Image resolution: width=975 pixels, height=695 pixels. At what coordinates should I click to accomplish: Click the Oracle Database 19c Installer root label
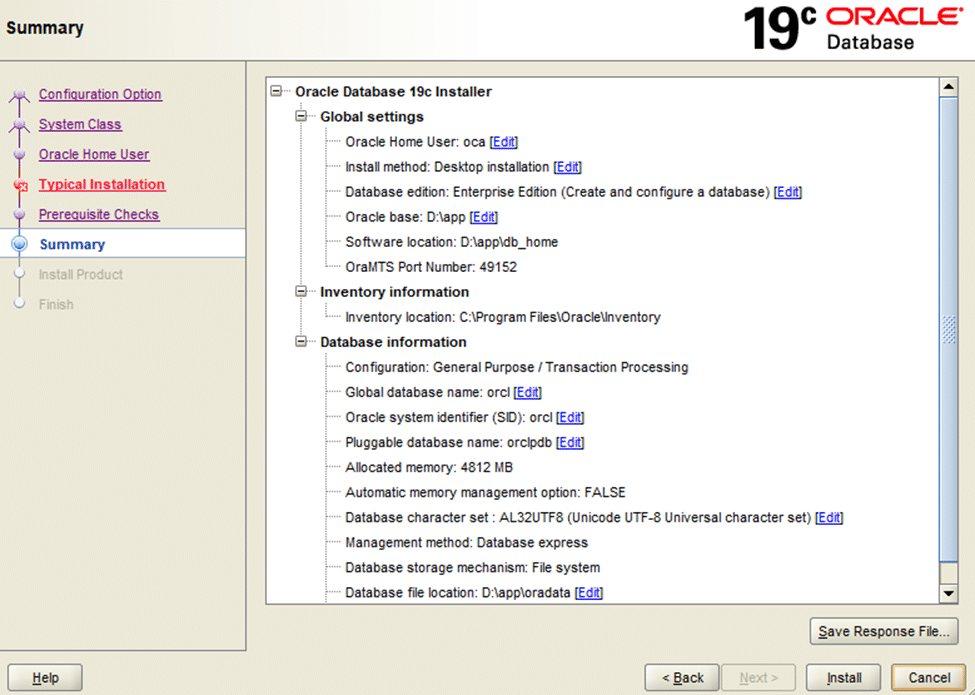(x=393, y=91)
